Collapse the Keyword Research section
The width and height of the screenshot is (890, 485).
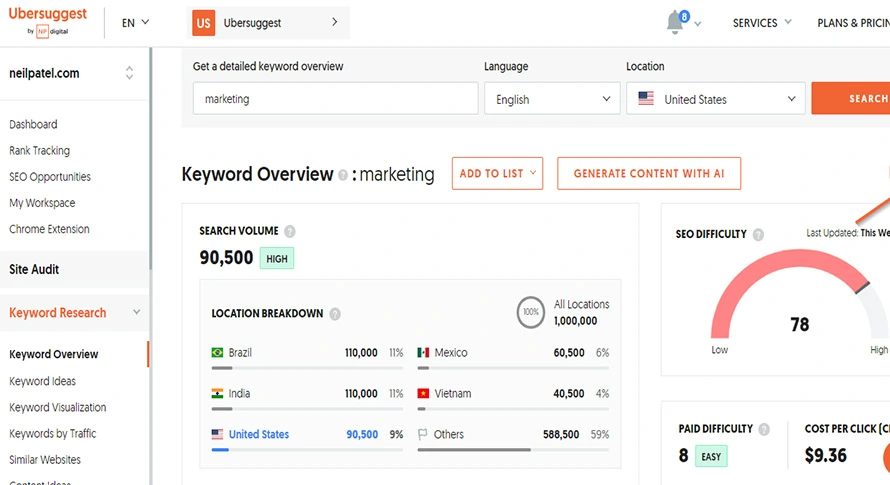point(137,313)
